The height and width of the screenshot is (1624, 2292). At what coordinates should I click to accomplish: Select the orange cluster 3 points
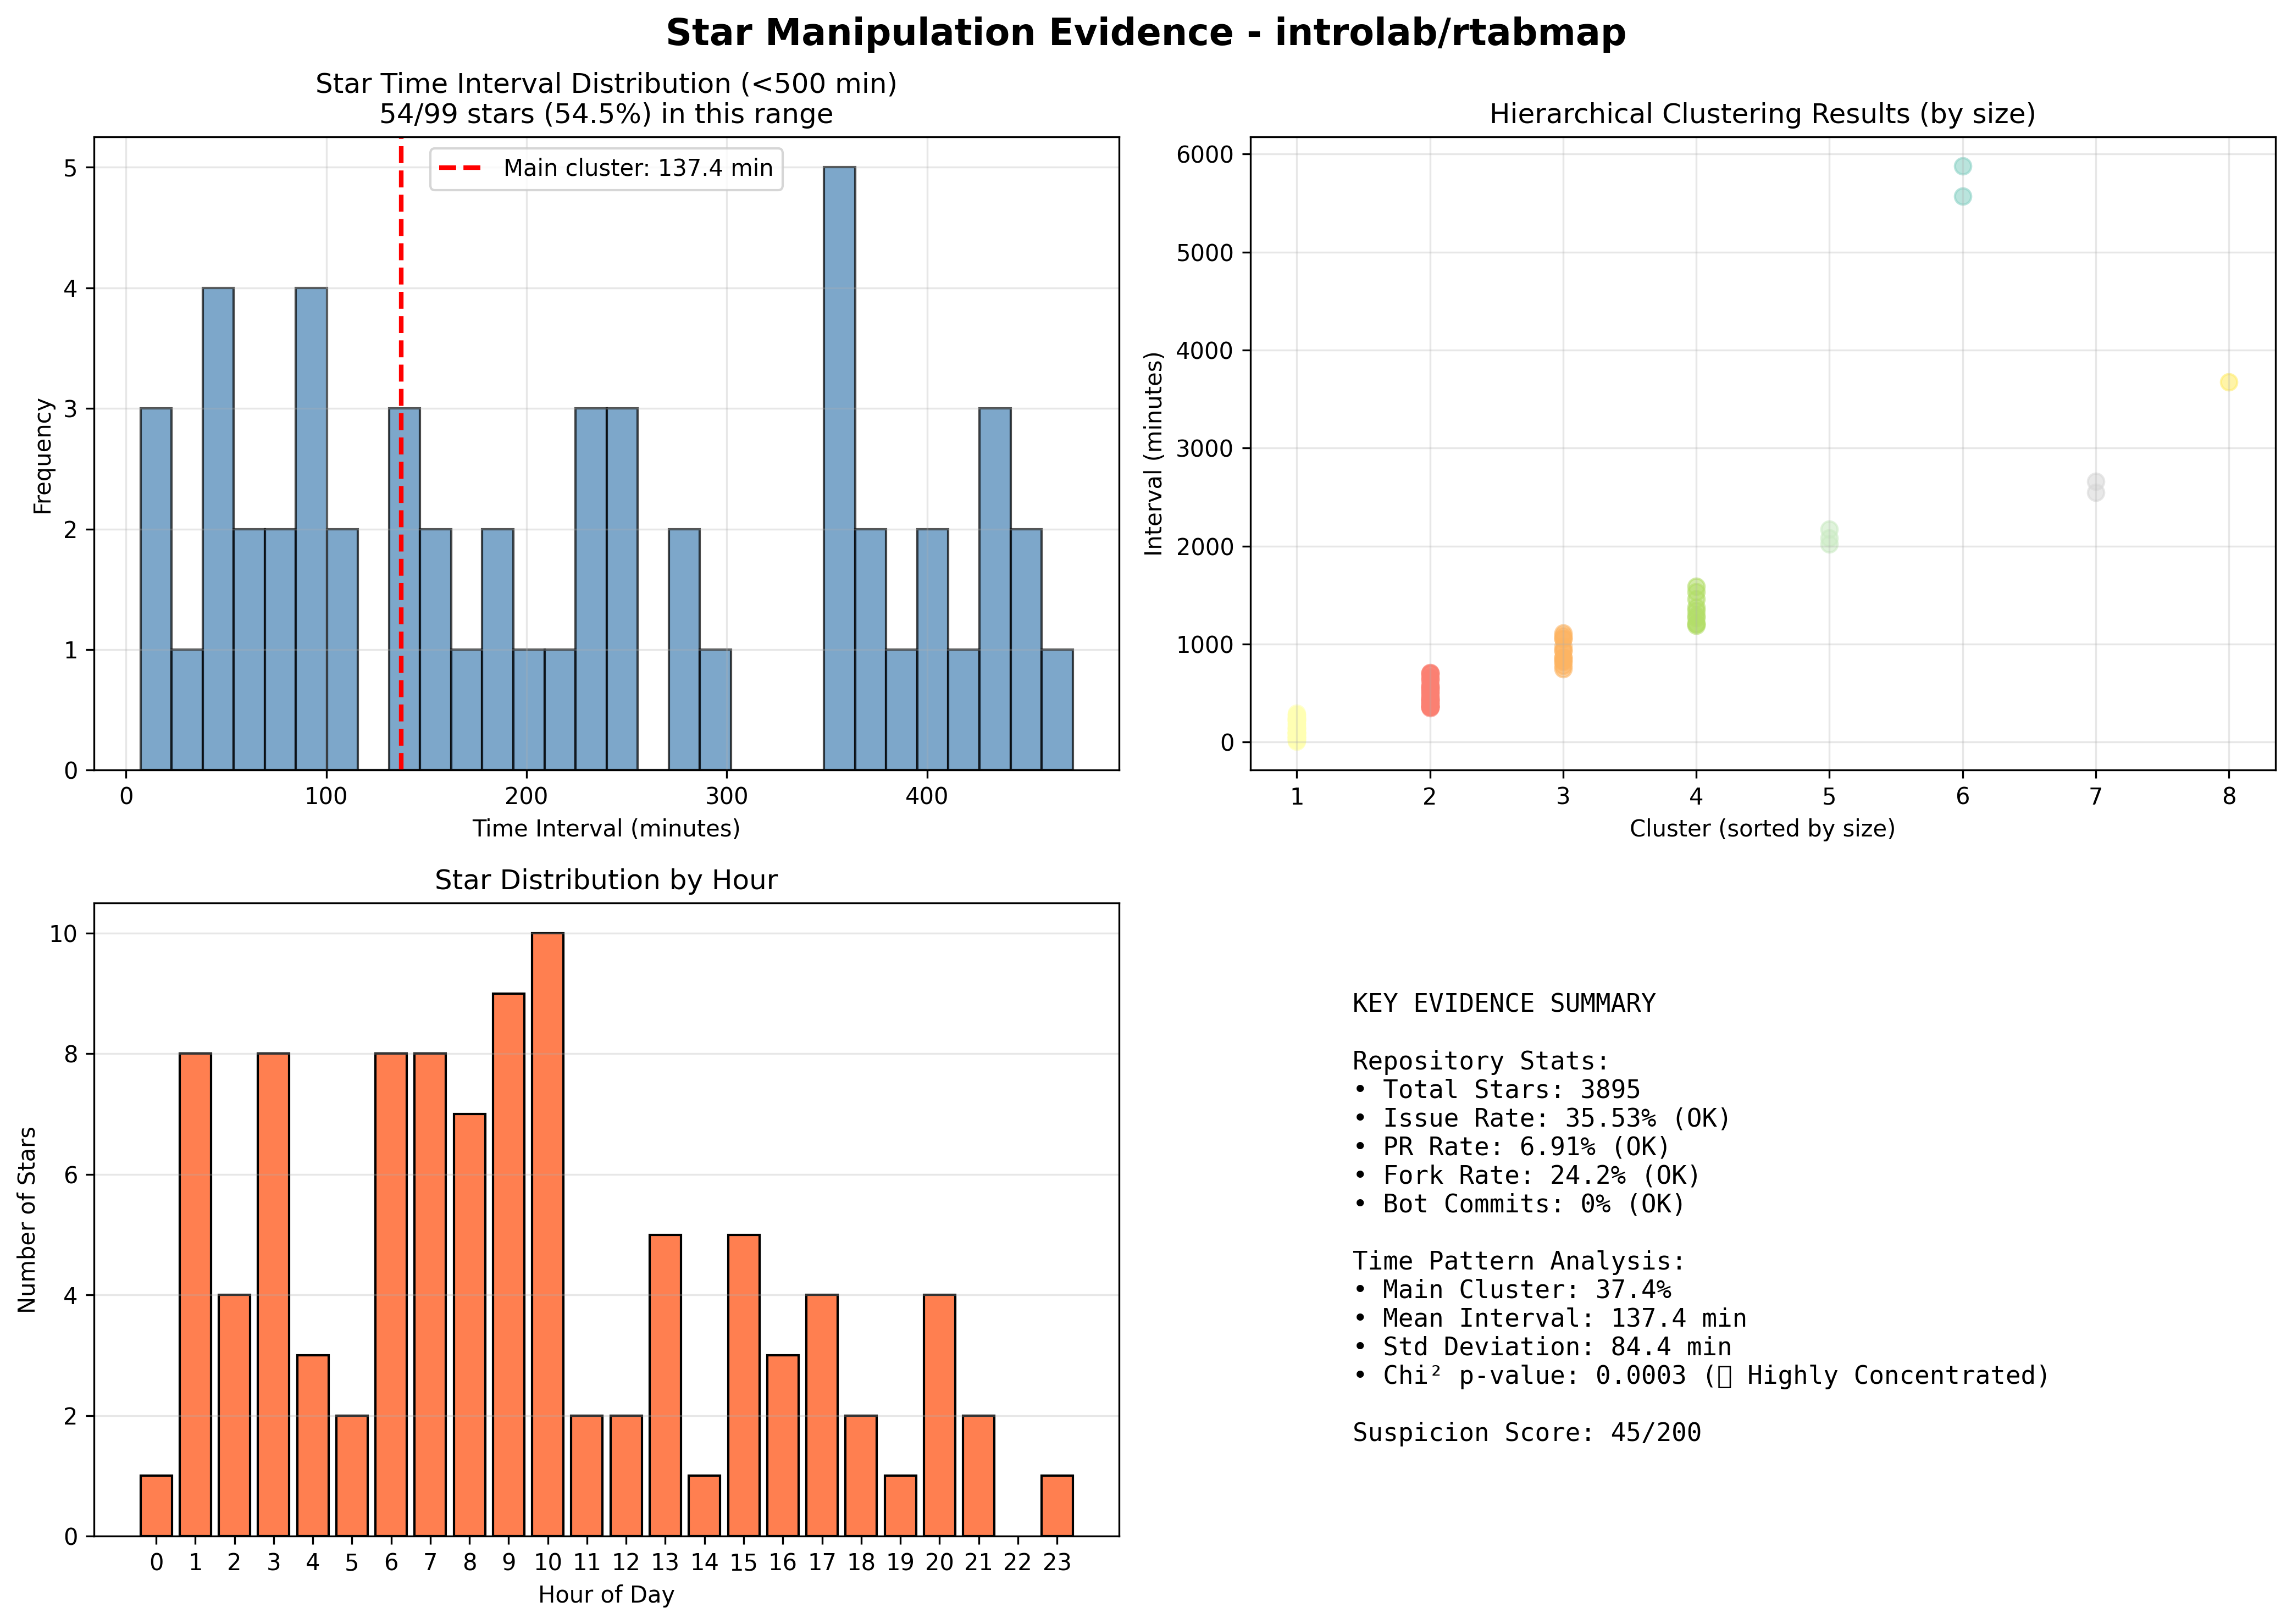tap(1563, 652)
